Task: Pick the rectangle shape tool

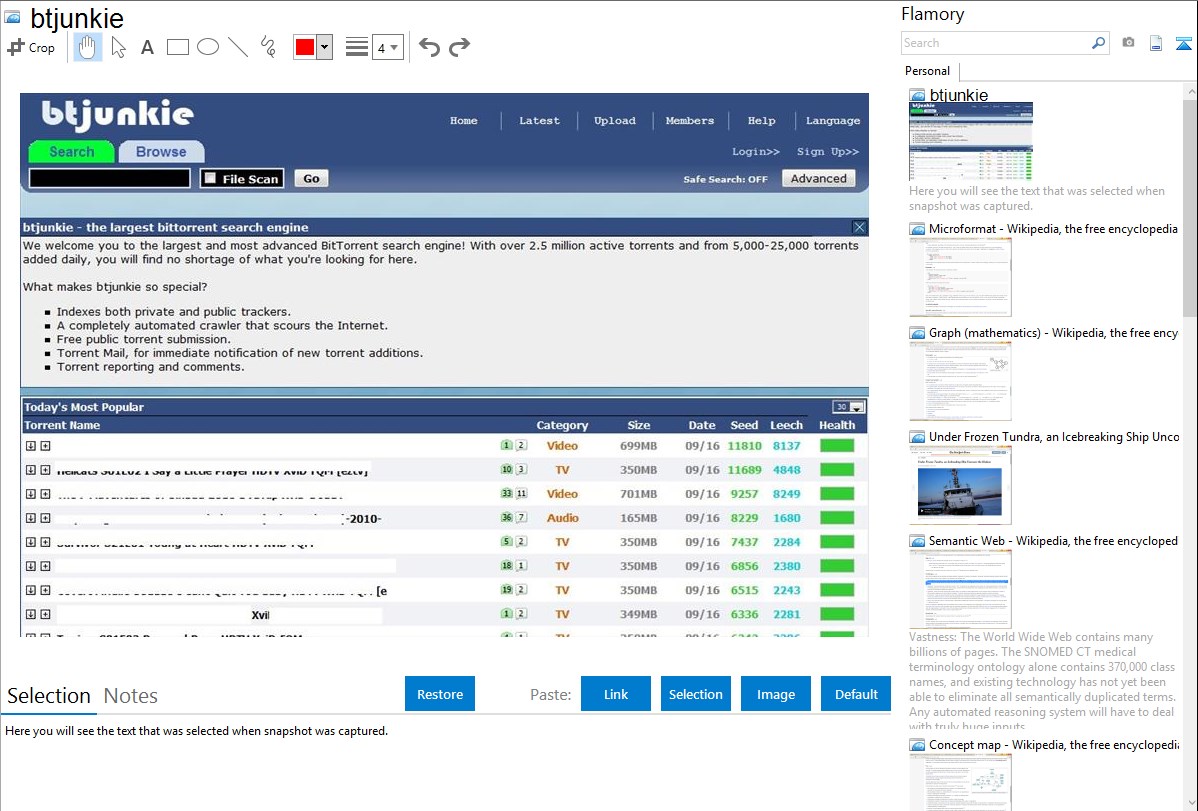Action: pyautogui.click(x=178, y=47)
